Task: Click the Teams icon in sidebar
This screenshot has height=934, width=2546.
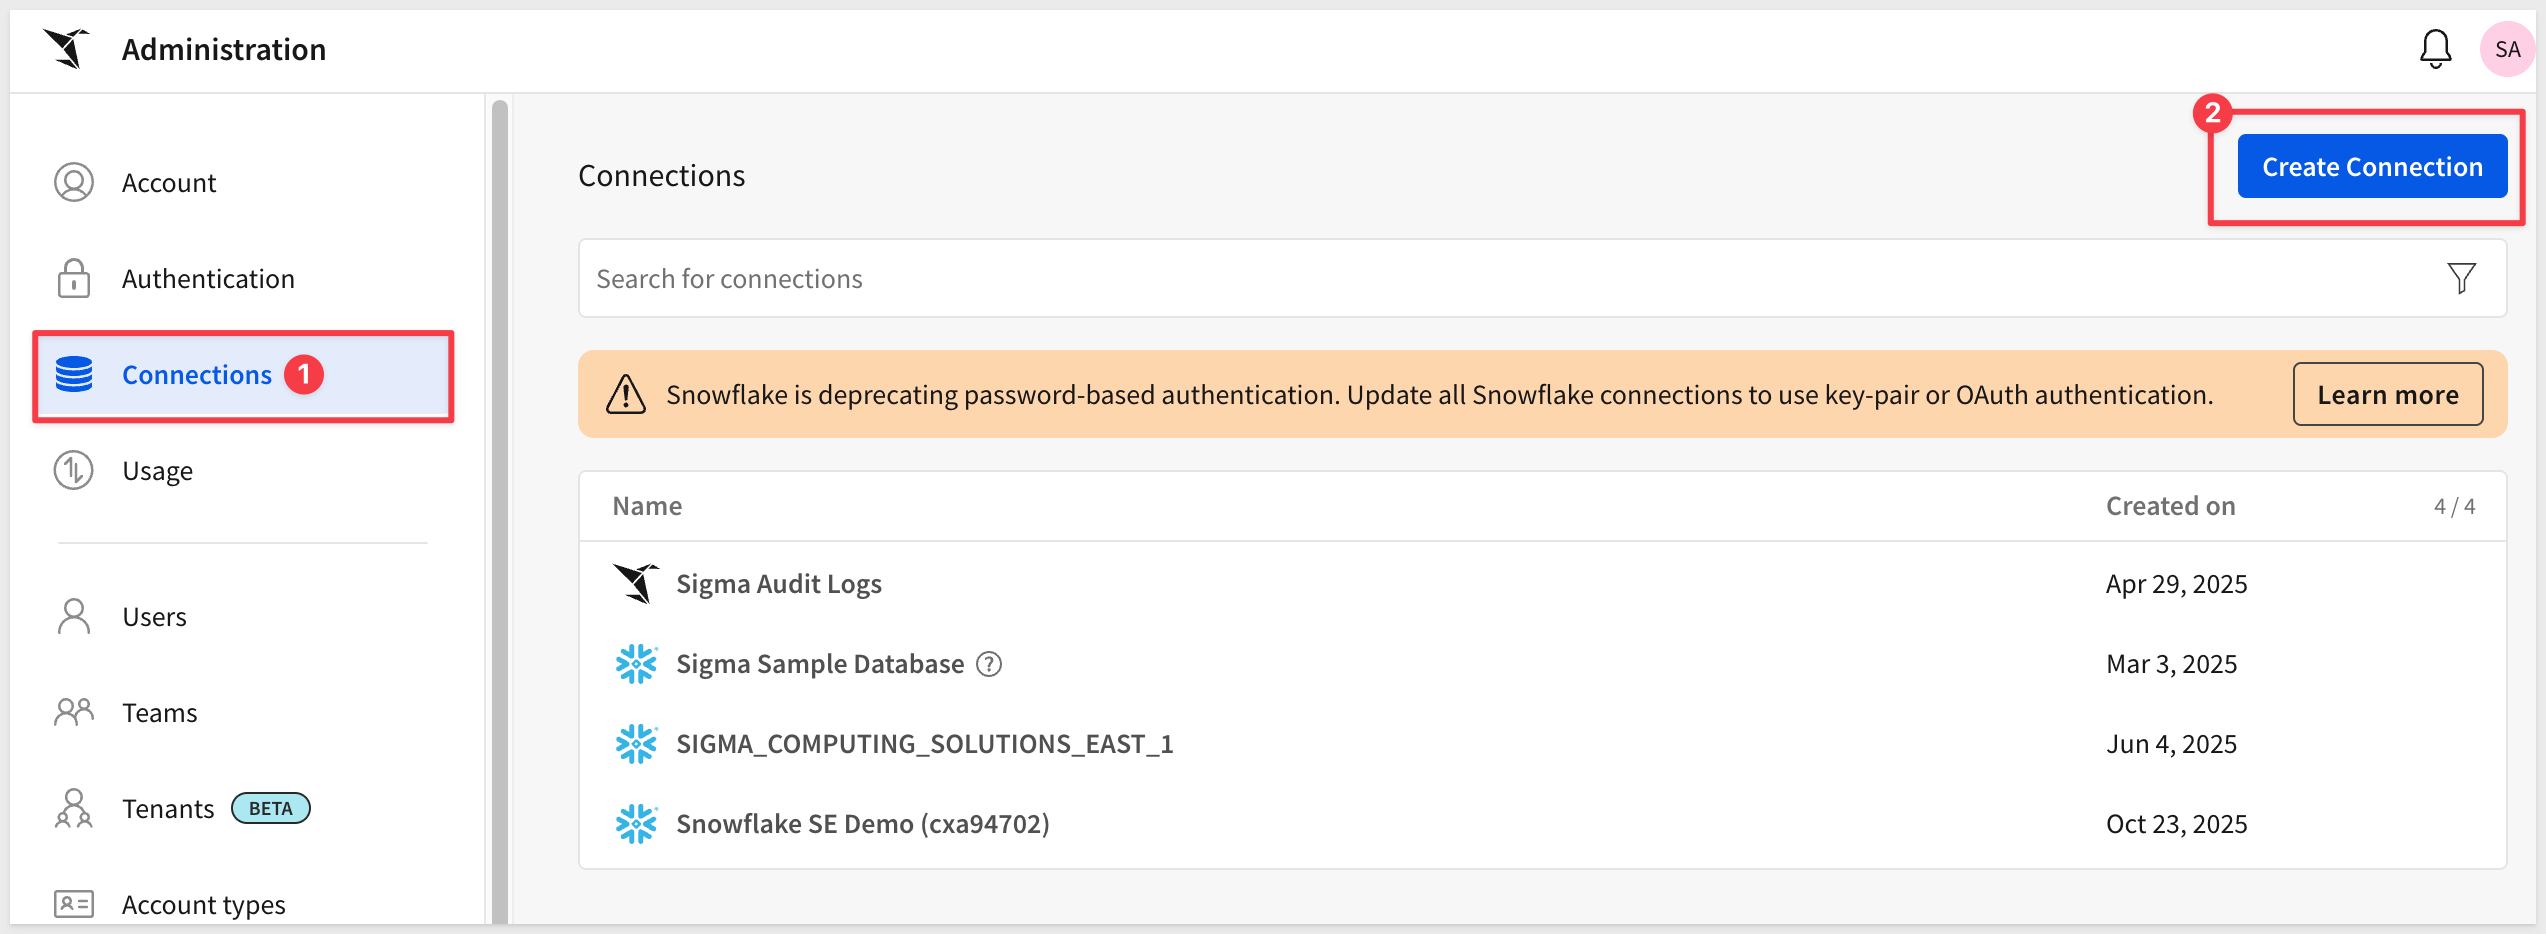Action: coord(74,713)
